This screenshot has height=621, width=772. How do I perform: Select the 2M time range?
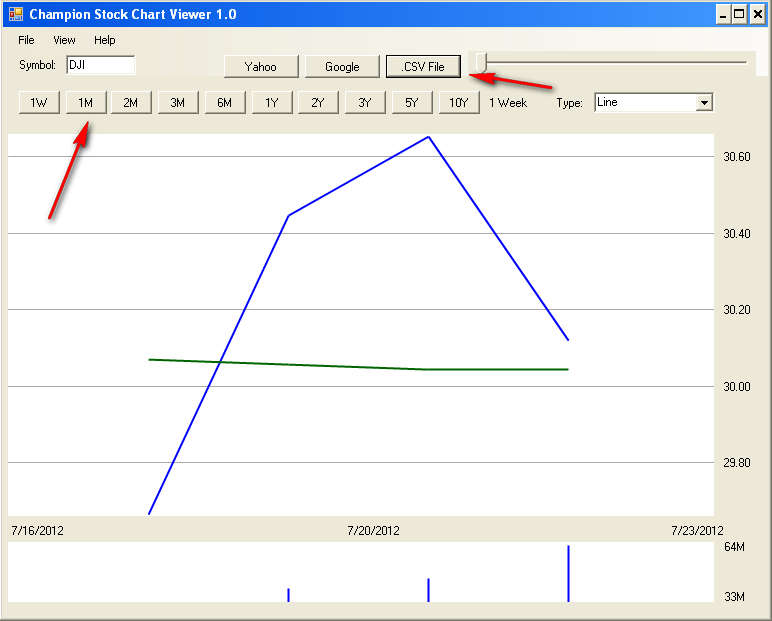(x=130, y=102)
